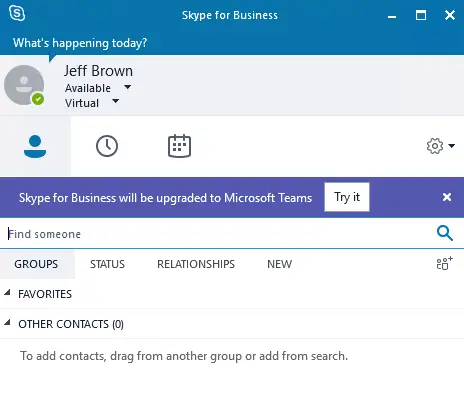Open the Options gear icon
This screenshot has height=408, width=464.
pyautogui.click(x=435, y=146)
